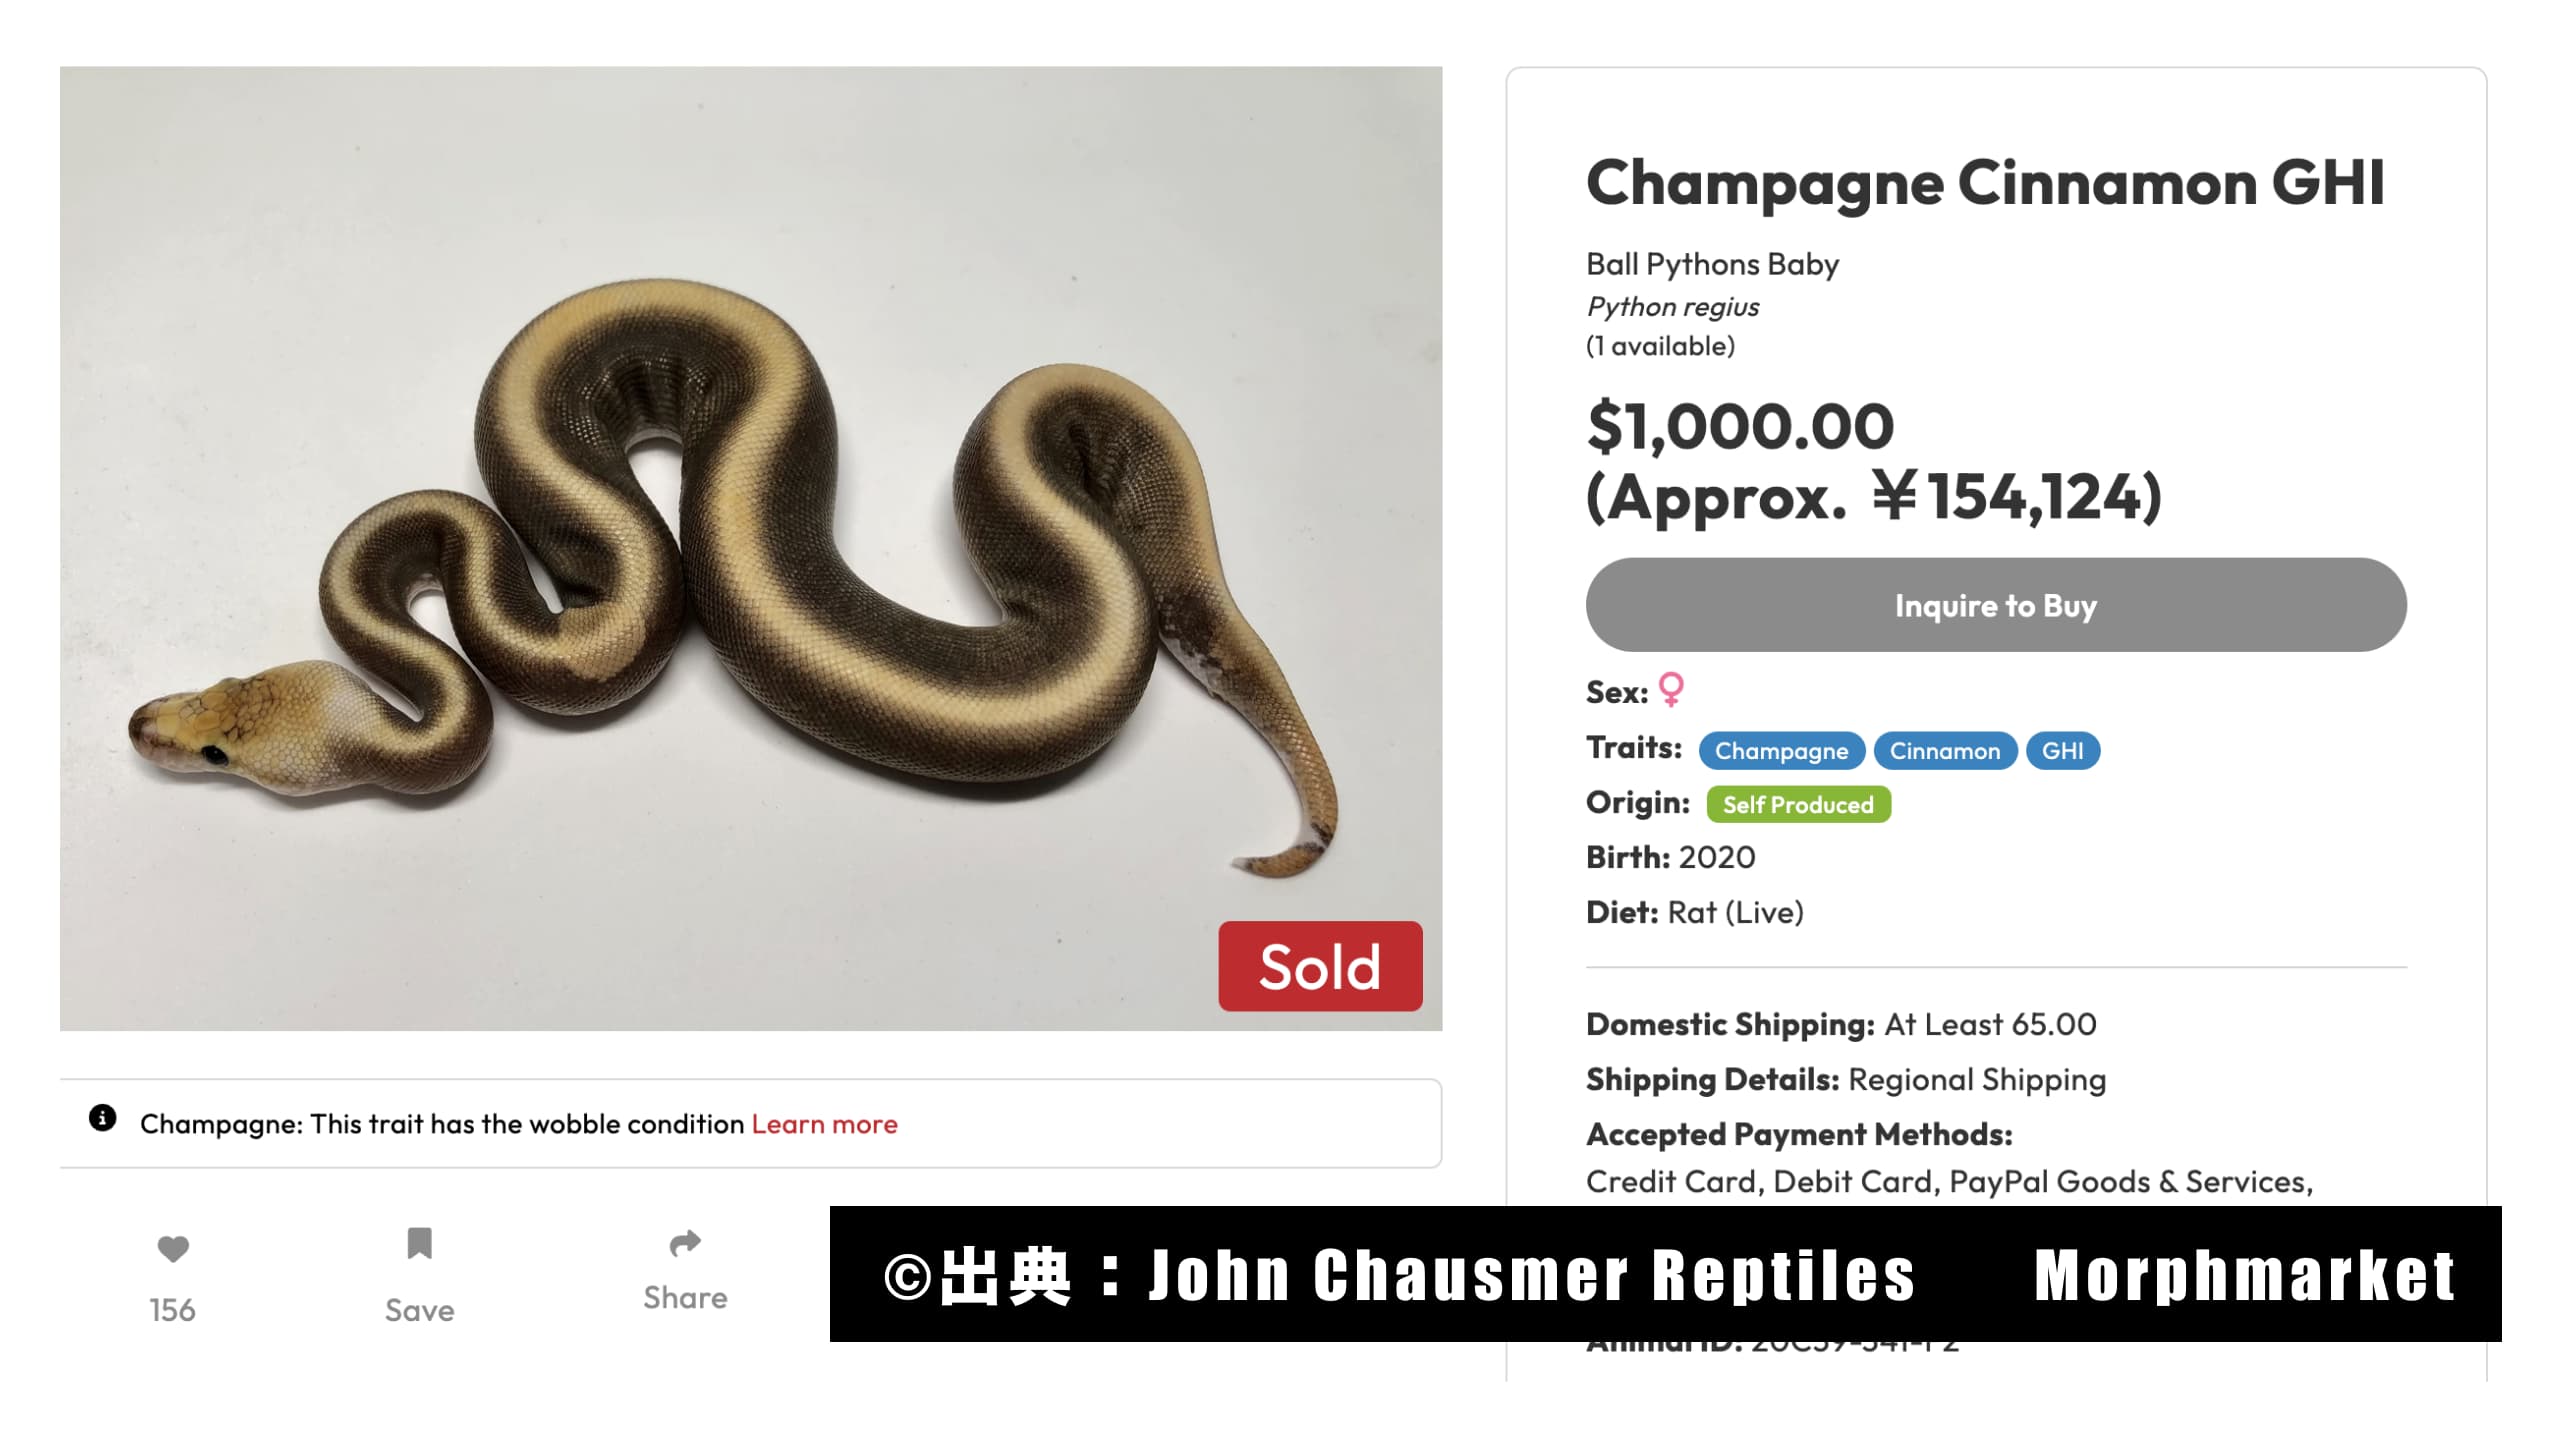Open the ball python snake photo
Image resolution: width=2560 pixels, height=1440 pixels.
tap(751, 548)
